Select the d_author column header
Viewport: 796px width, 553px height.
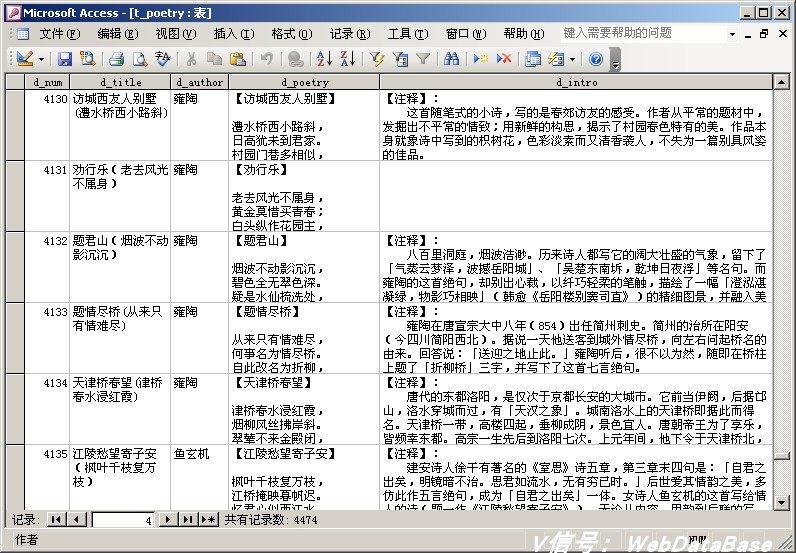click(200, 82)
